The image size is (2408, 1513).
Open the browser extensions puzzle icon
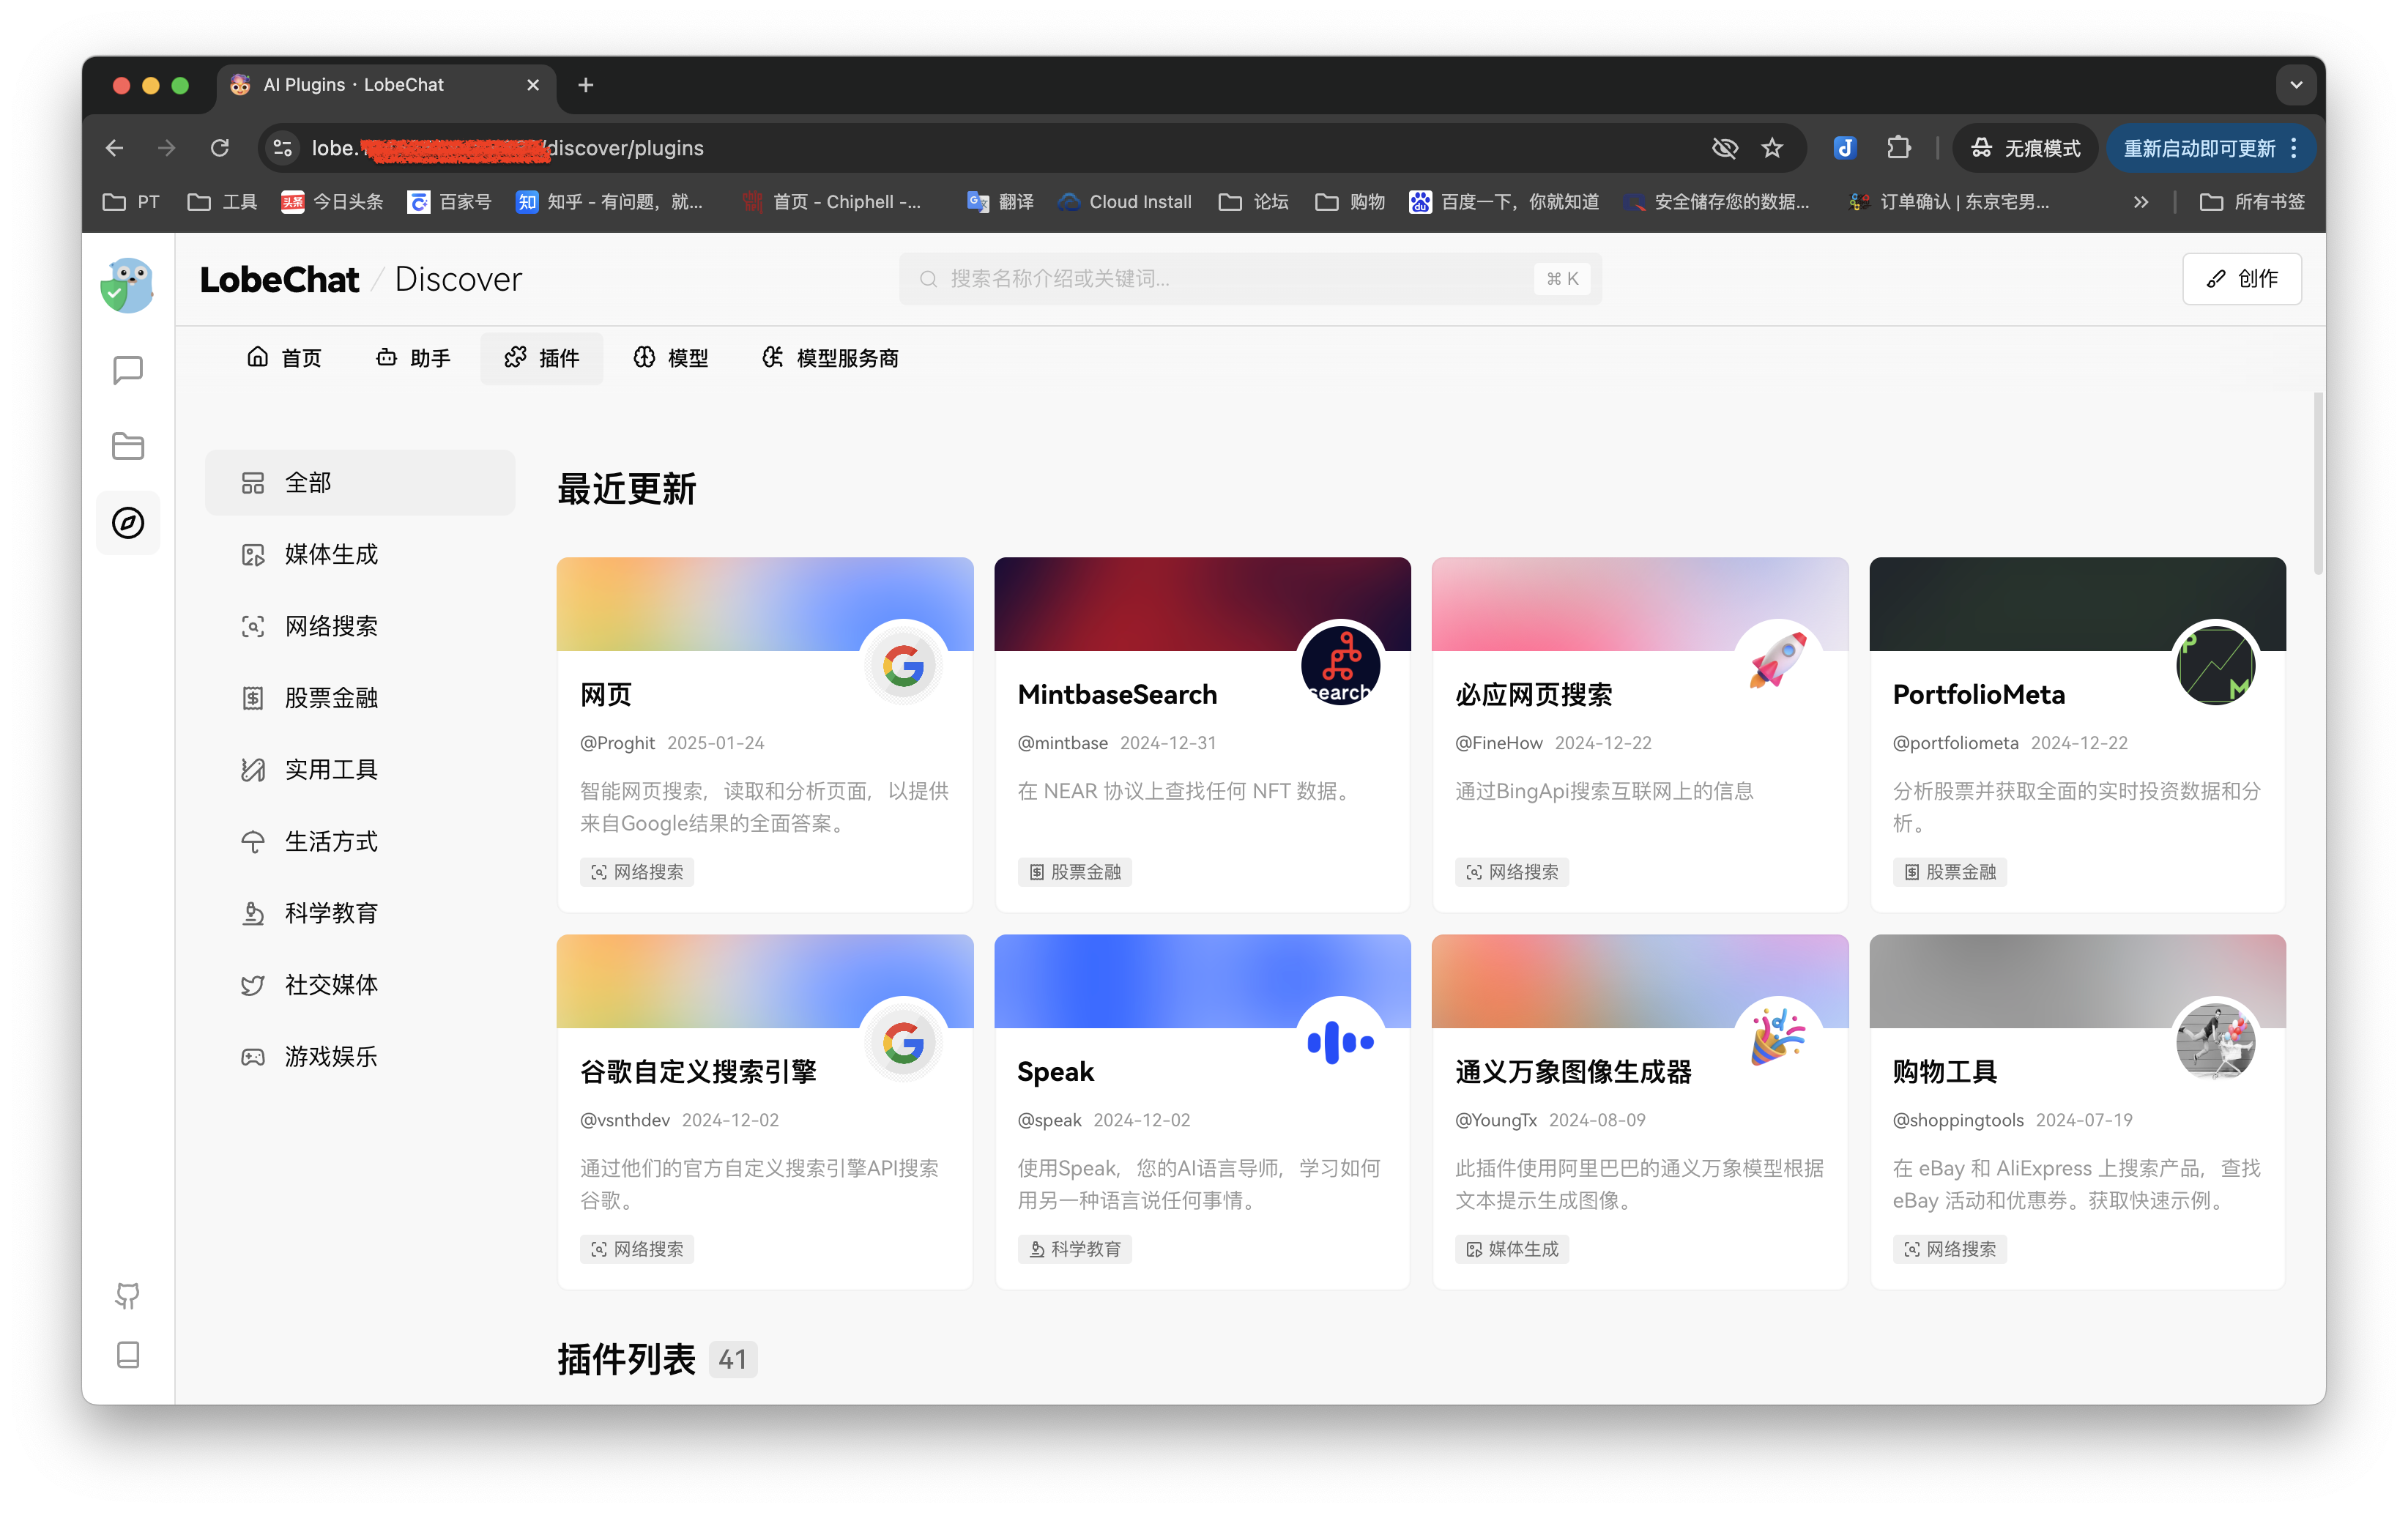1898,148
